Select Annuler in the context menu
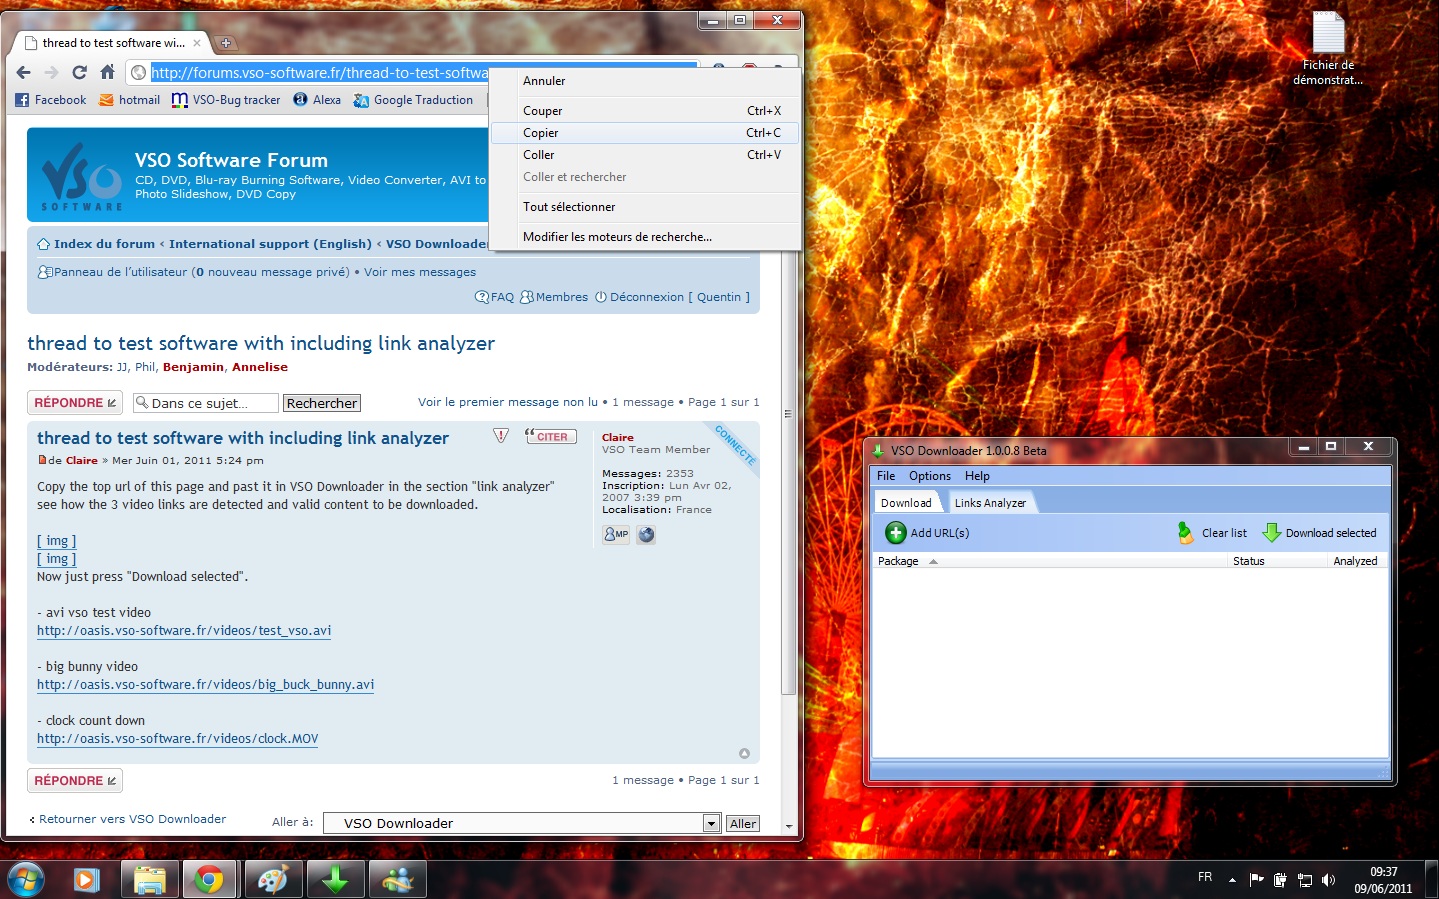The height and width of the screenshot is (899, 1439). coord(645,81)
